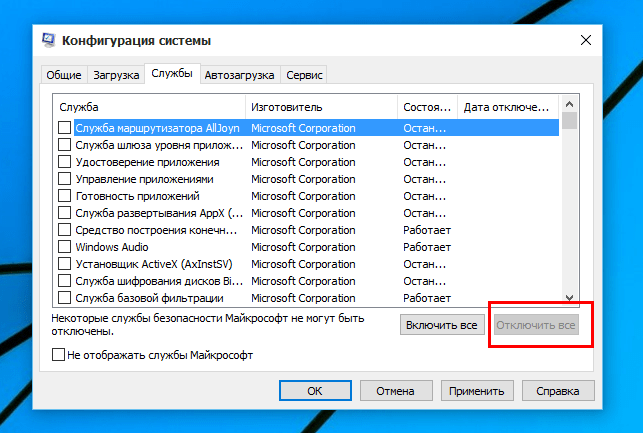Close the Конфигурация системы dialog
The width and height of the screenshot is (643, 433).
click(586, 40)
